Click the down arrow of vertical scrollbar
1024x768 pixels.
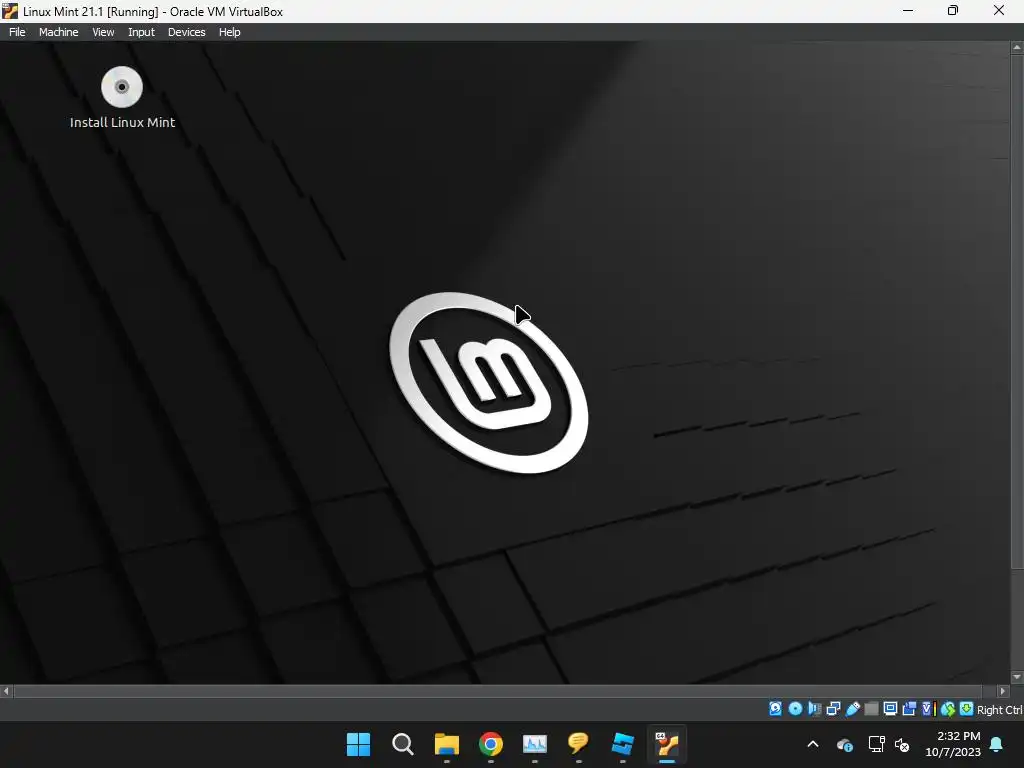point(1017,677)
